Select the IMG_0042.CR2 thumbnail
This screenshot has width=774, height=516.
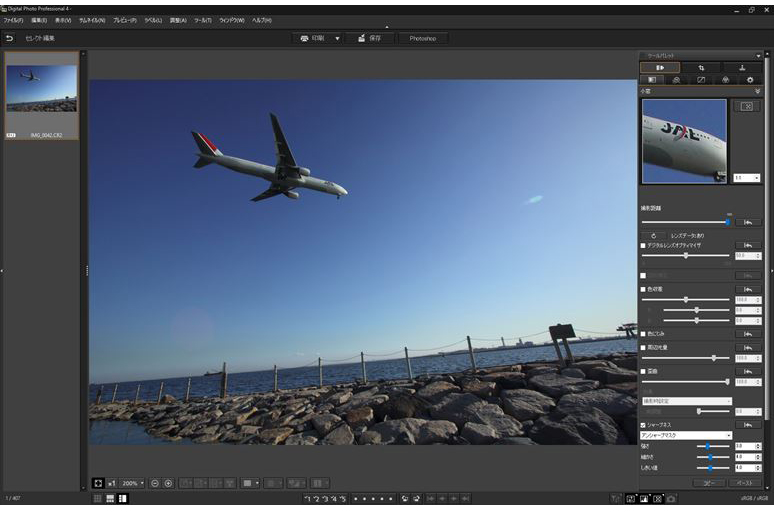point(41,96)
